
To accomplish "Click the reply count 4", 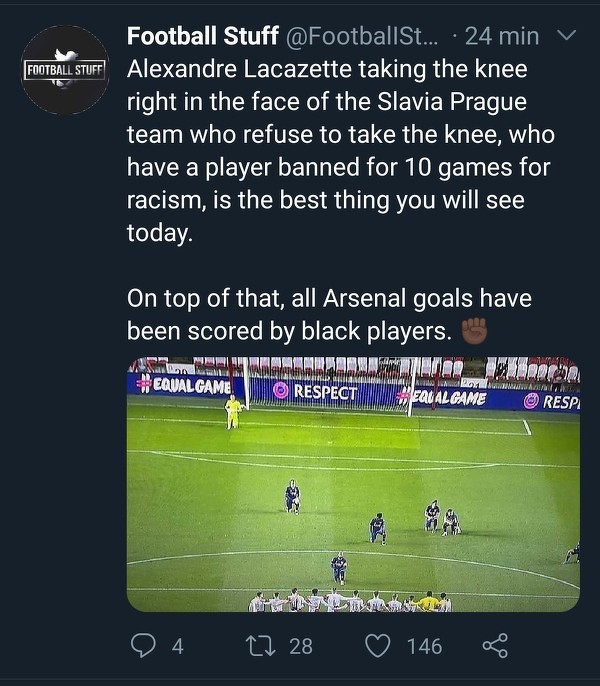I will pos(177,647).
